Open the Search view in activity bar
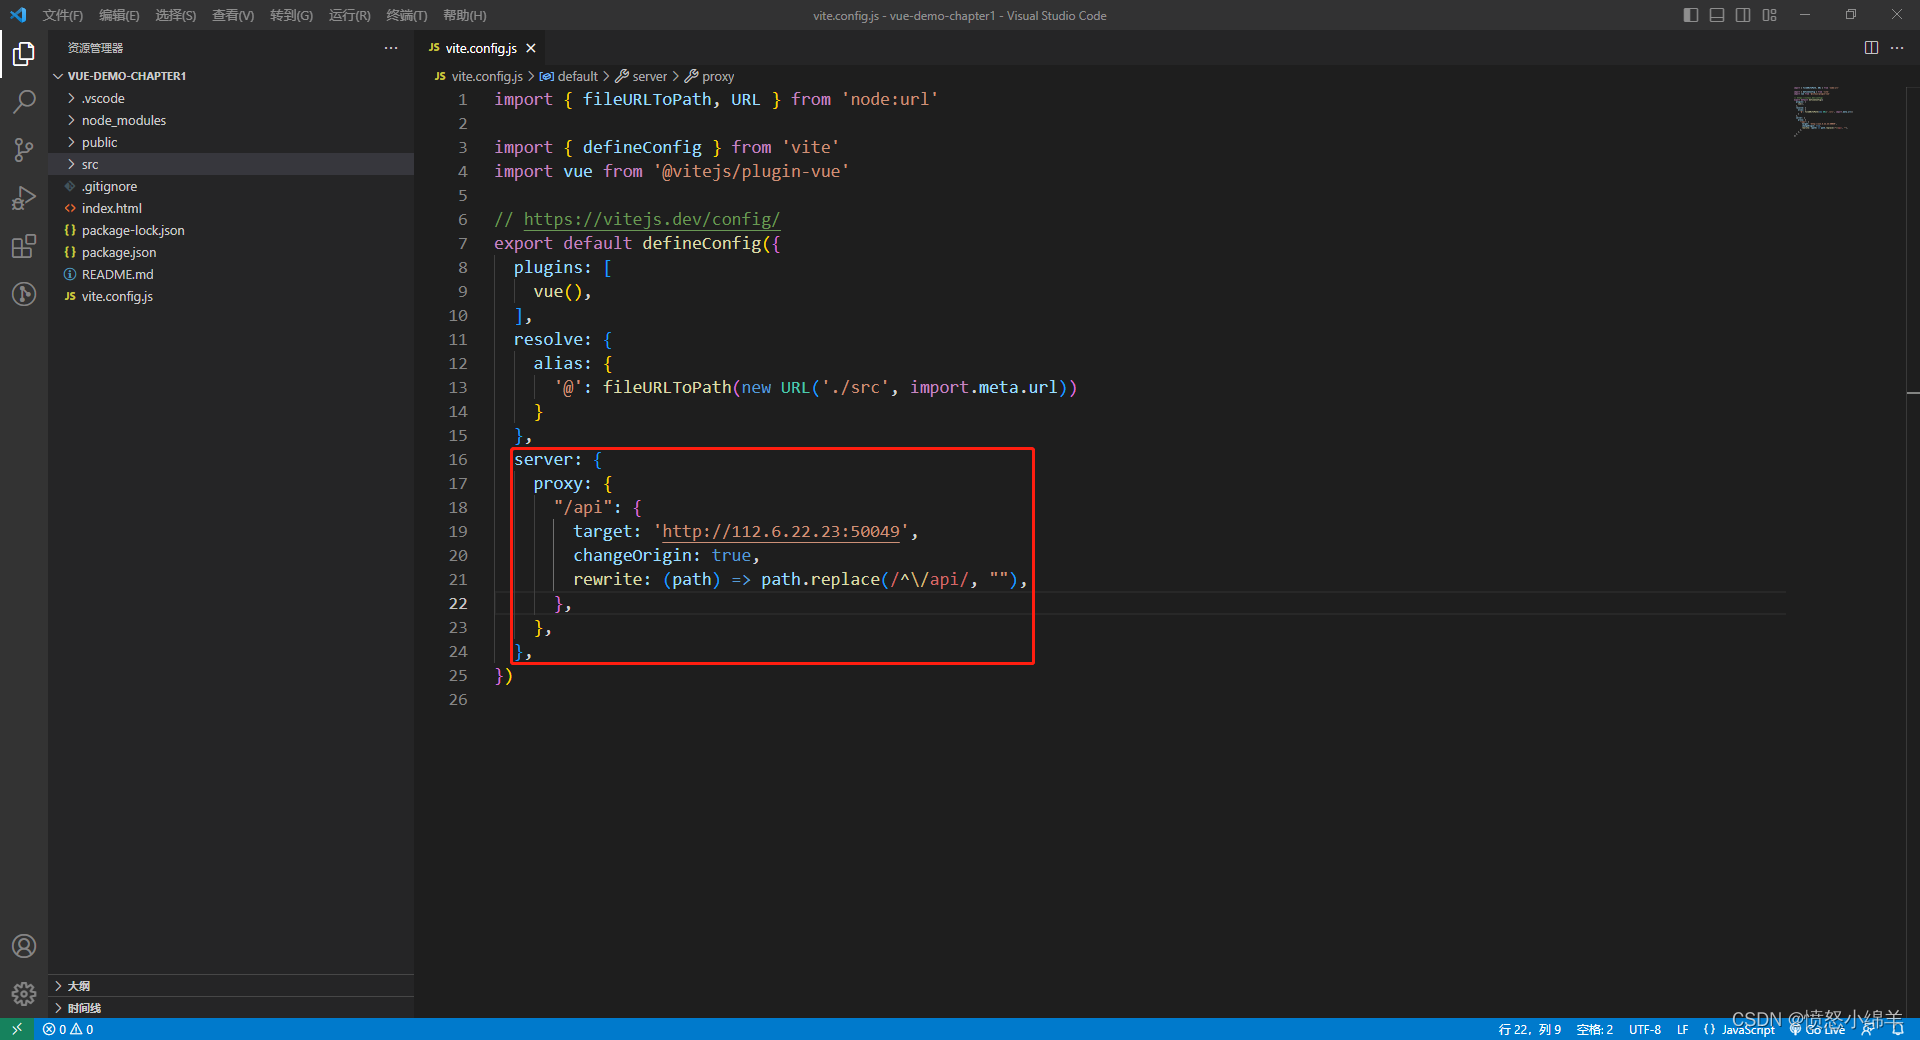The height and width of the screenshot is (1040, 1920). (x=24, y=101)
